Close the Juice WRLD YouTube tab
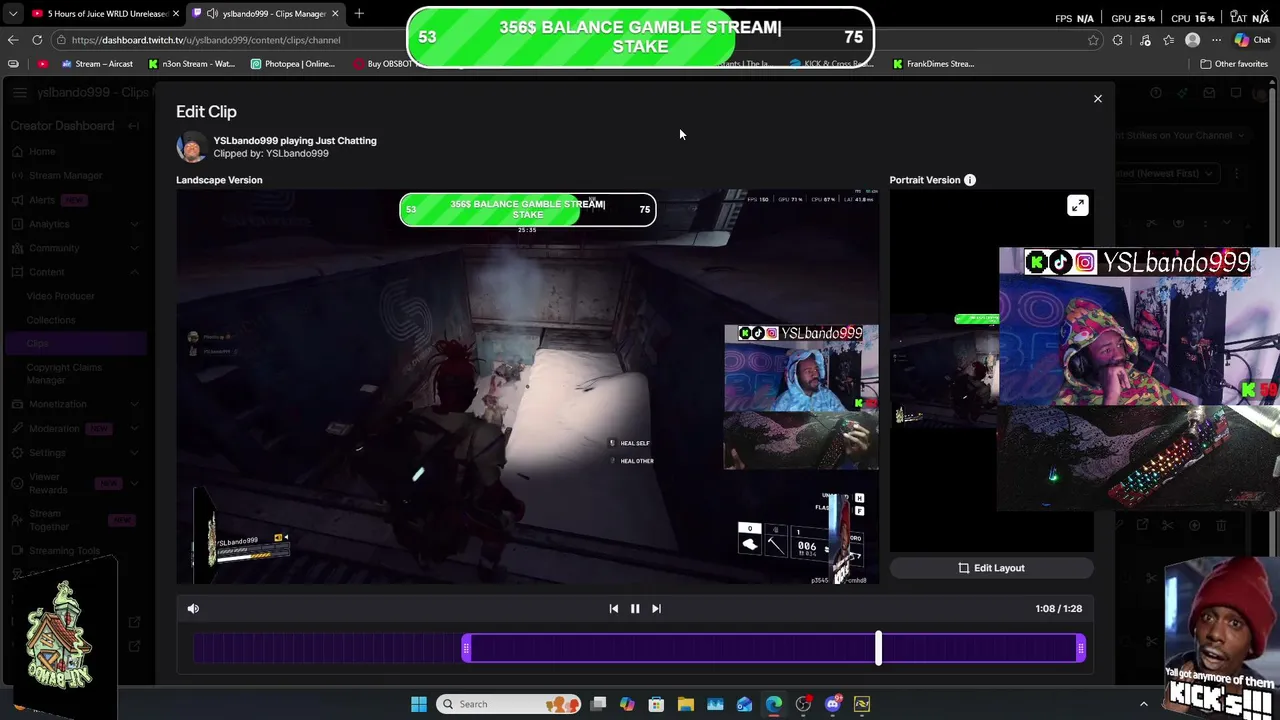The image size is (1280, 720). (x=176, y=13)
